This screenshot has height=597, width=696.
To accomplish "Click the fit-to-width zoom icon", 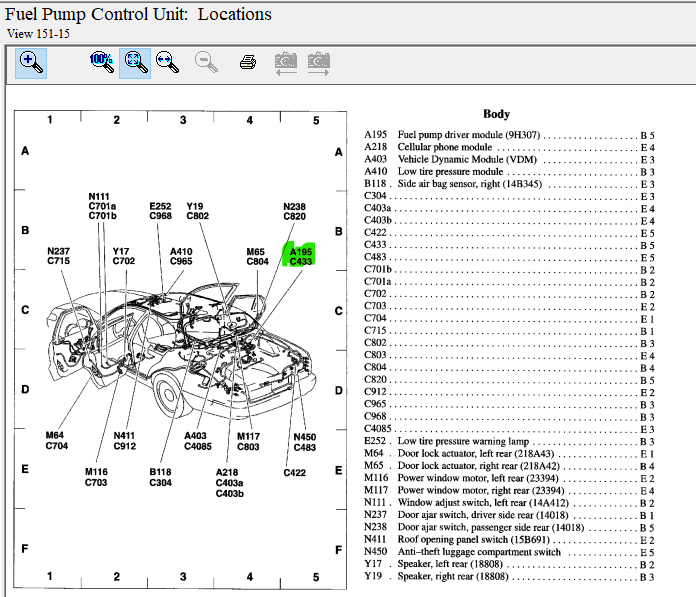I will coord(168,62).
